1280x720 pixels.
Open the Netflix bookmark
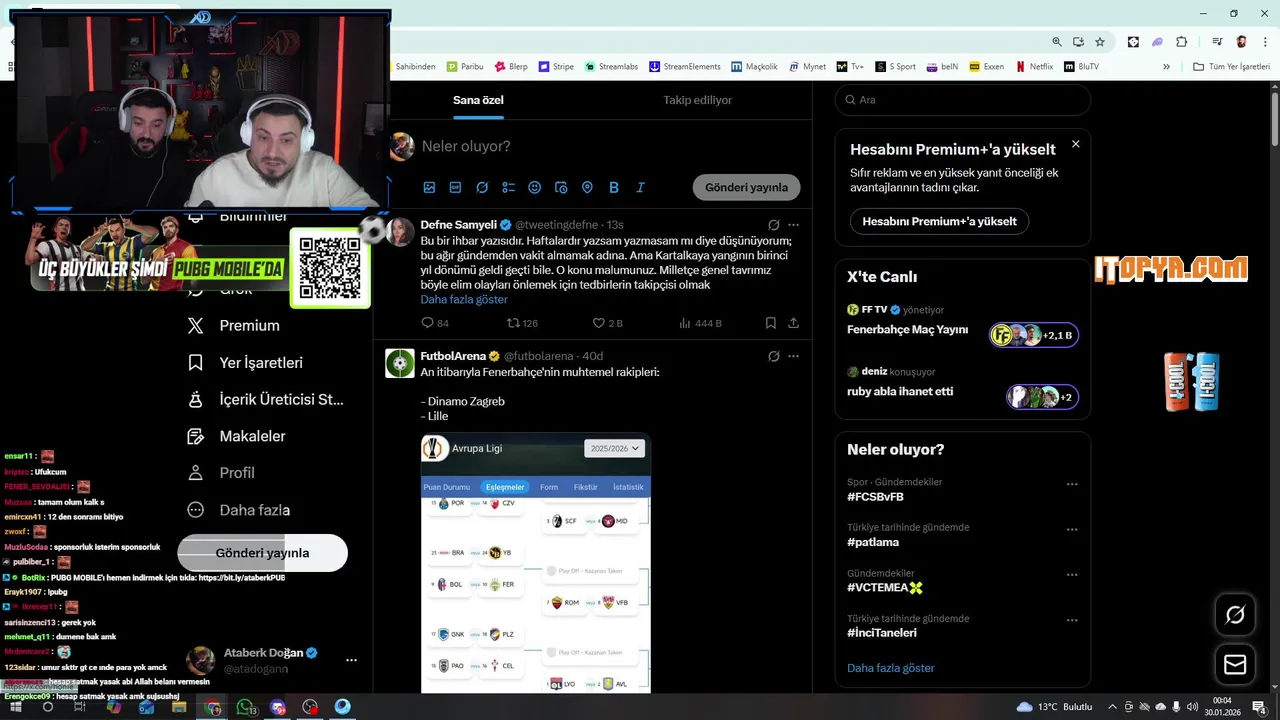click(x=1034, y=67)
